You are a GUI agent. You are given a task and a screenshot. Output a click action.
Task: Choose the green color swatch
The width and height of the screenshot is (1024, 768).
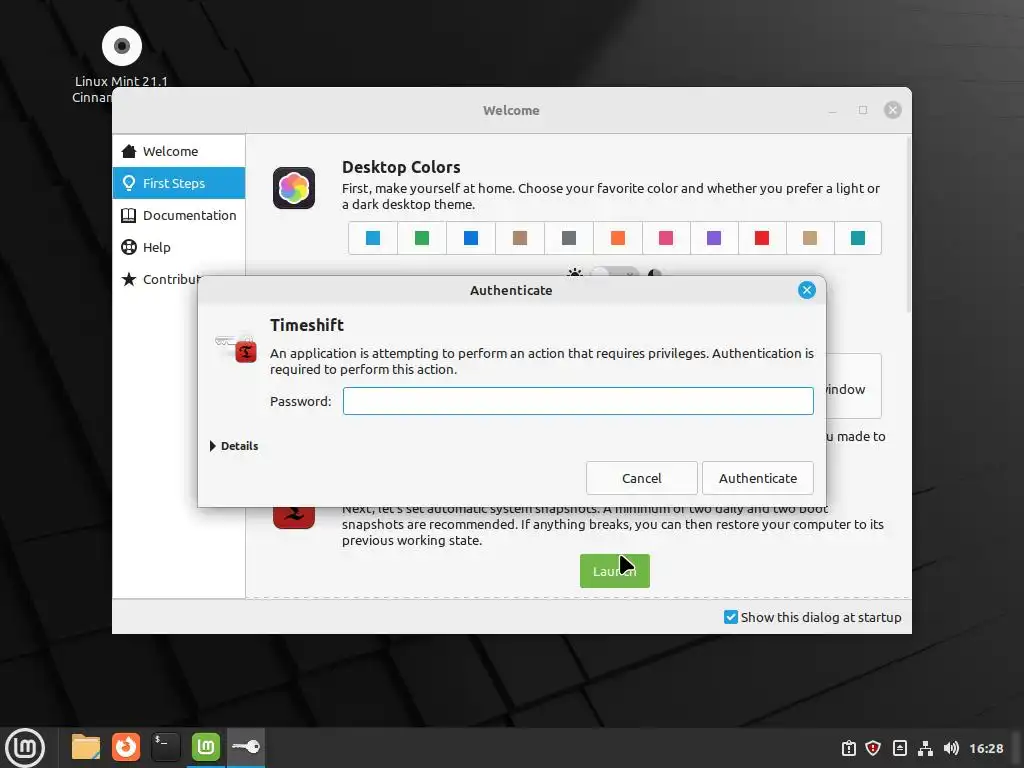pyautogui.click(x=422, y=238)
